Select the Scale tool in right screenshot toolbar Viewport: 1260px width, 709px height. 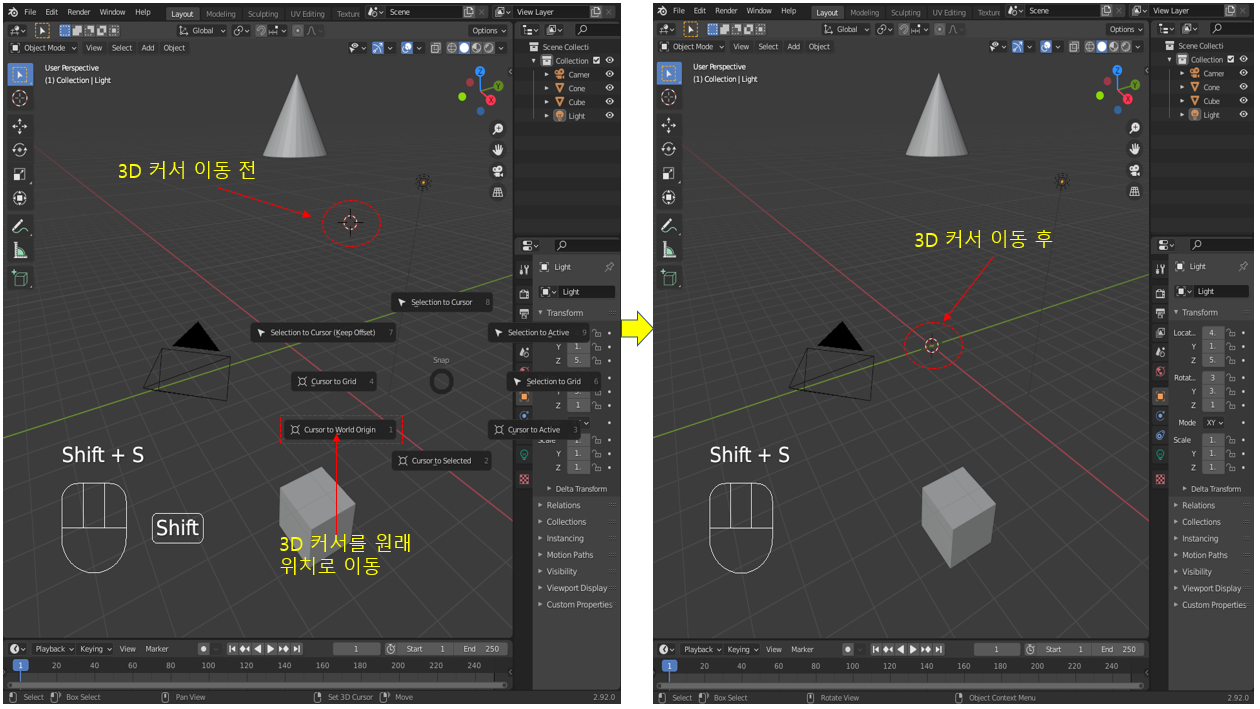pyautogui.click(x=668, y=174)
